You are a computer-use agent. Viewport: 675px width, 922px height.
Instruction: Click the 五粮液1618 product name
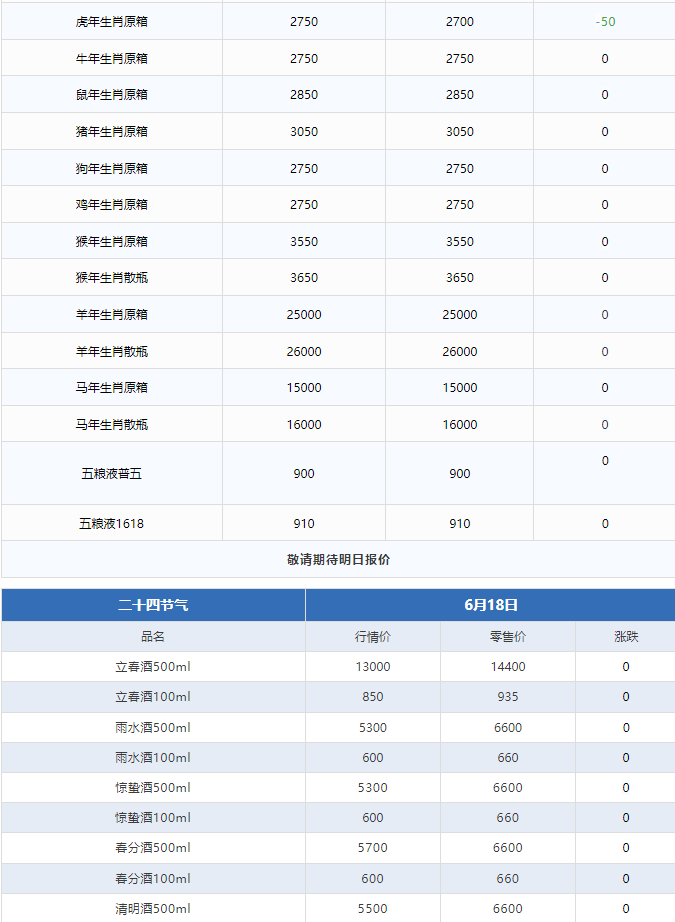112,524
